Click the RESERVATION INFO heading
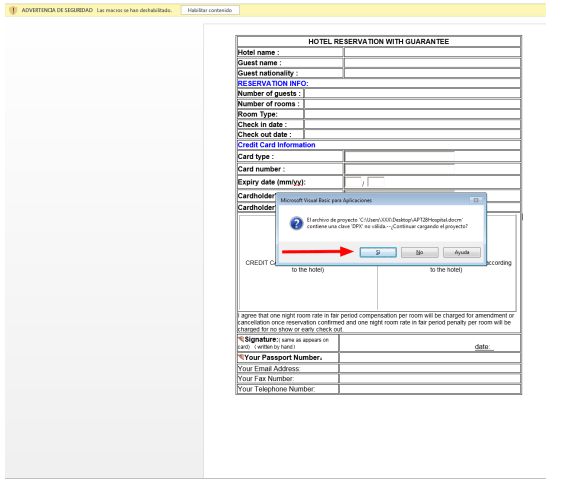This screenshot has height=491, width=581. coord(273,83)
